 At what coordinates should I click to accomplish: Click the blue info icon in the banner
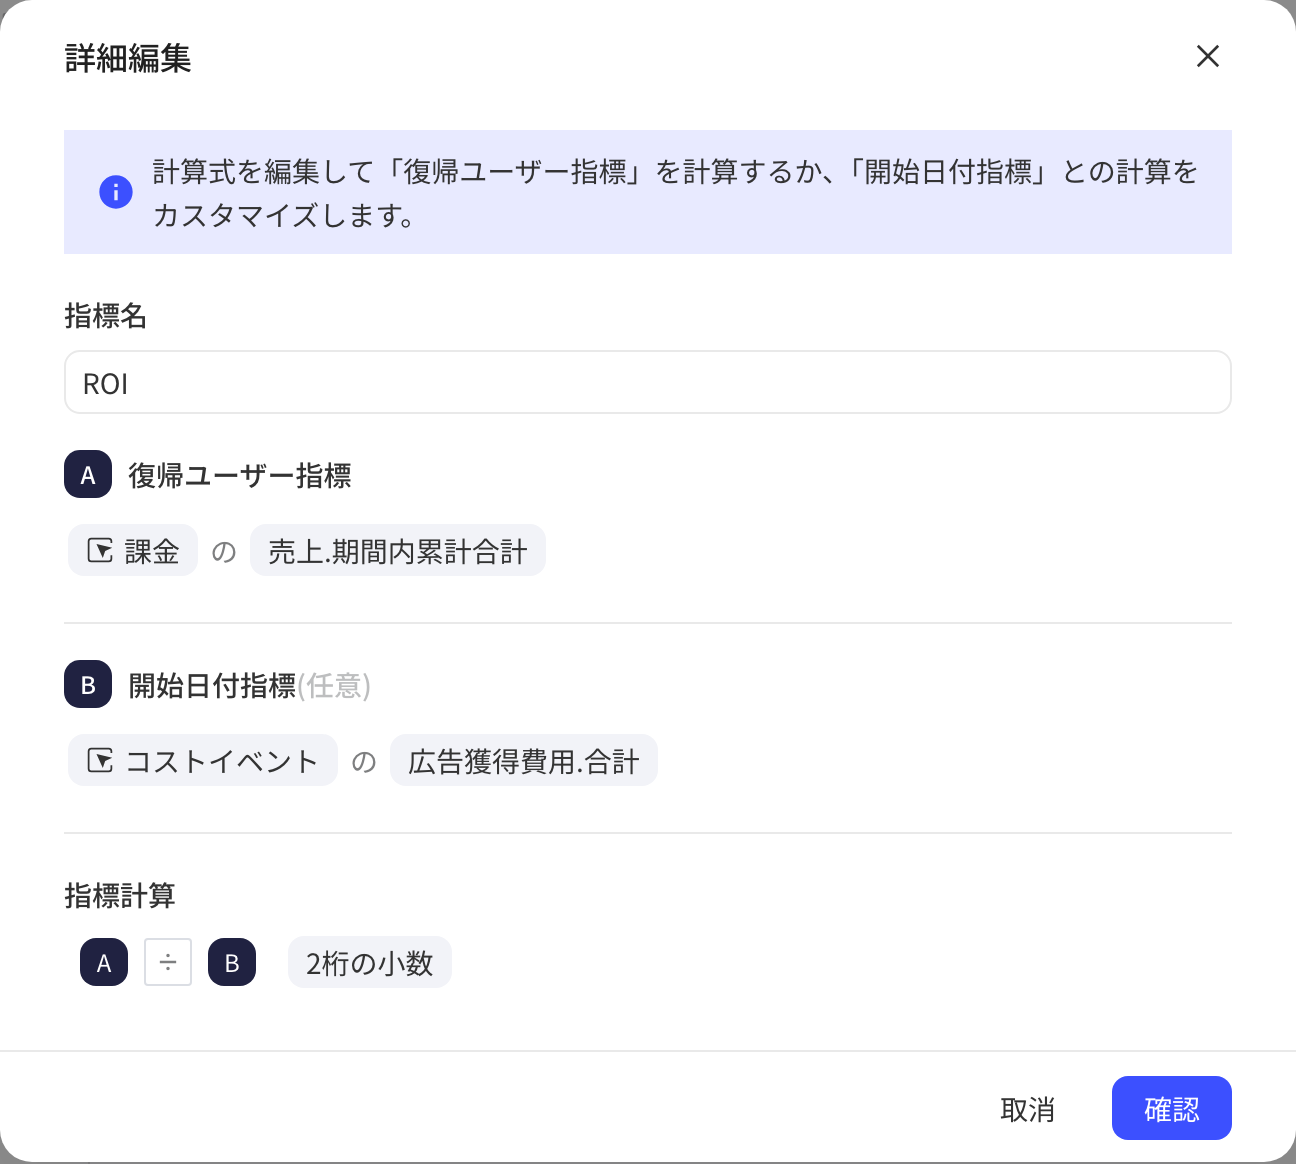click(x=116, y=192)
